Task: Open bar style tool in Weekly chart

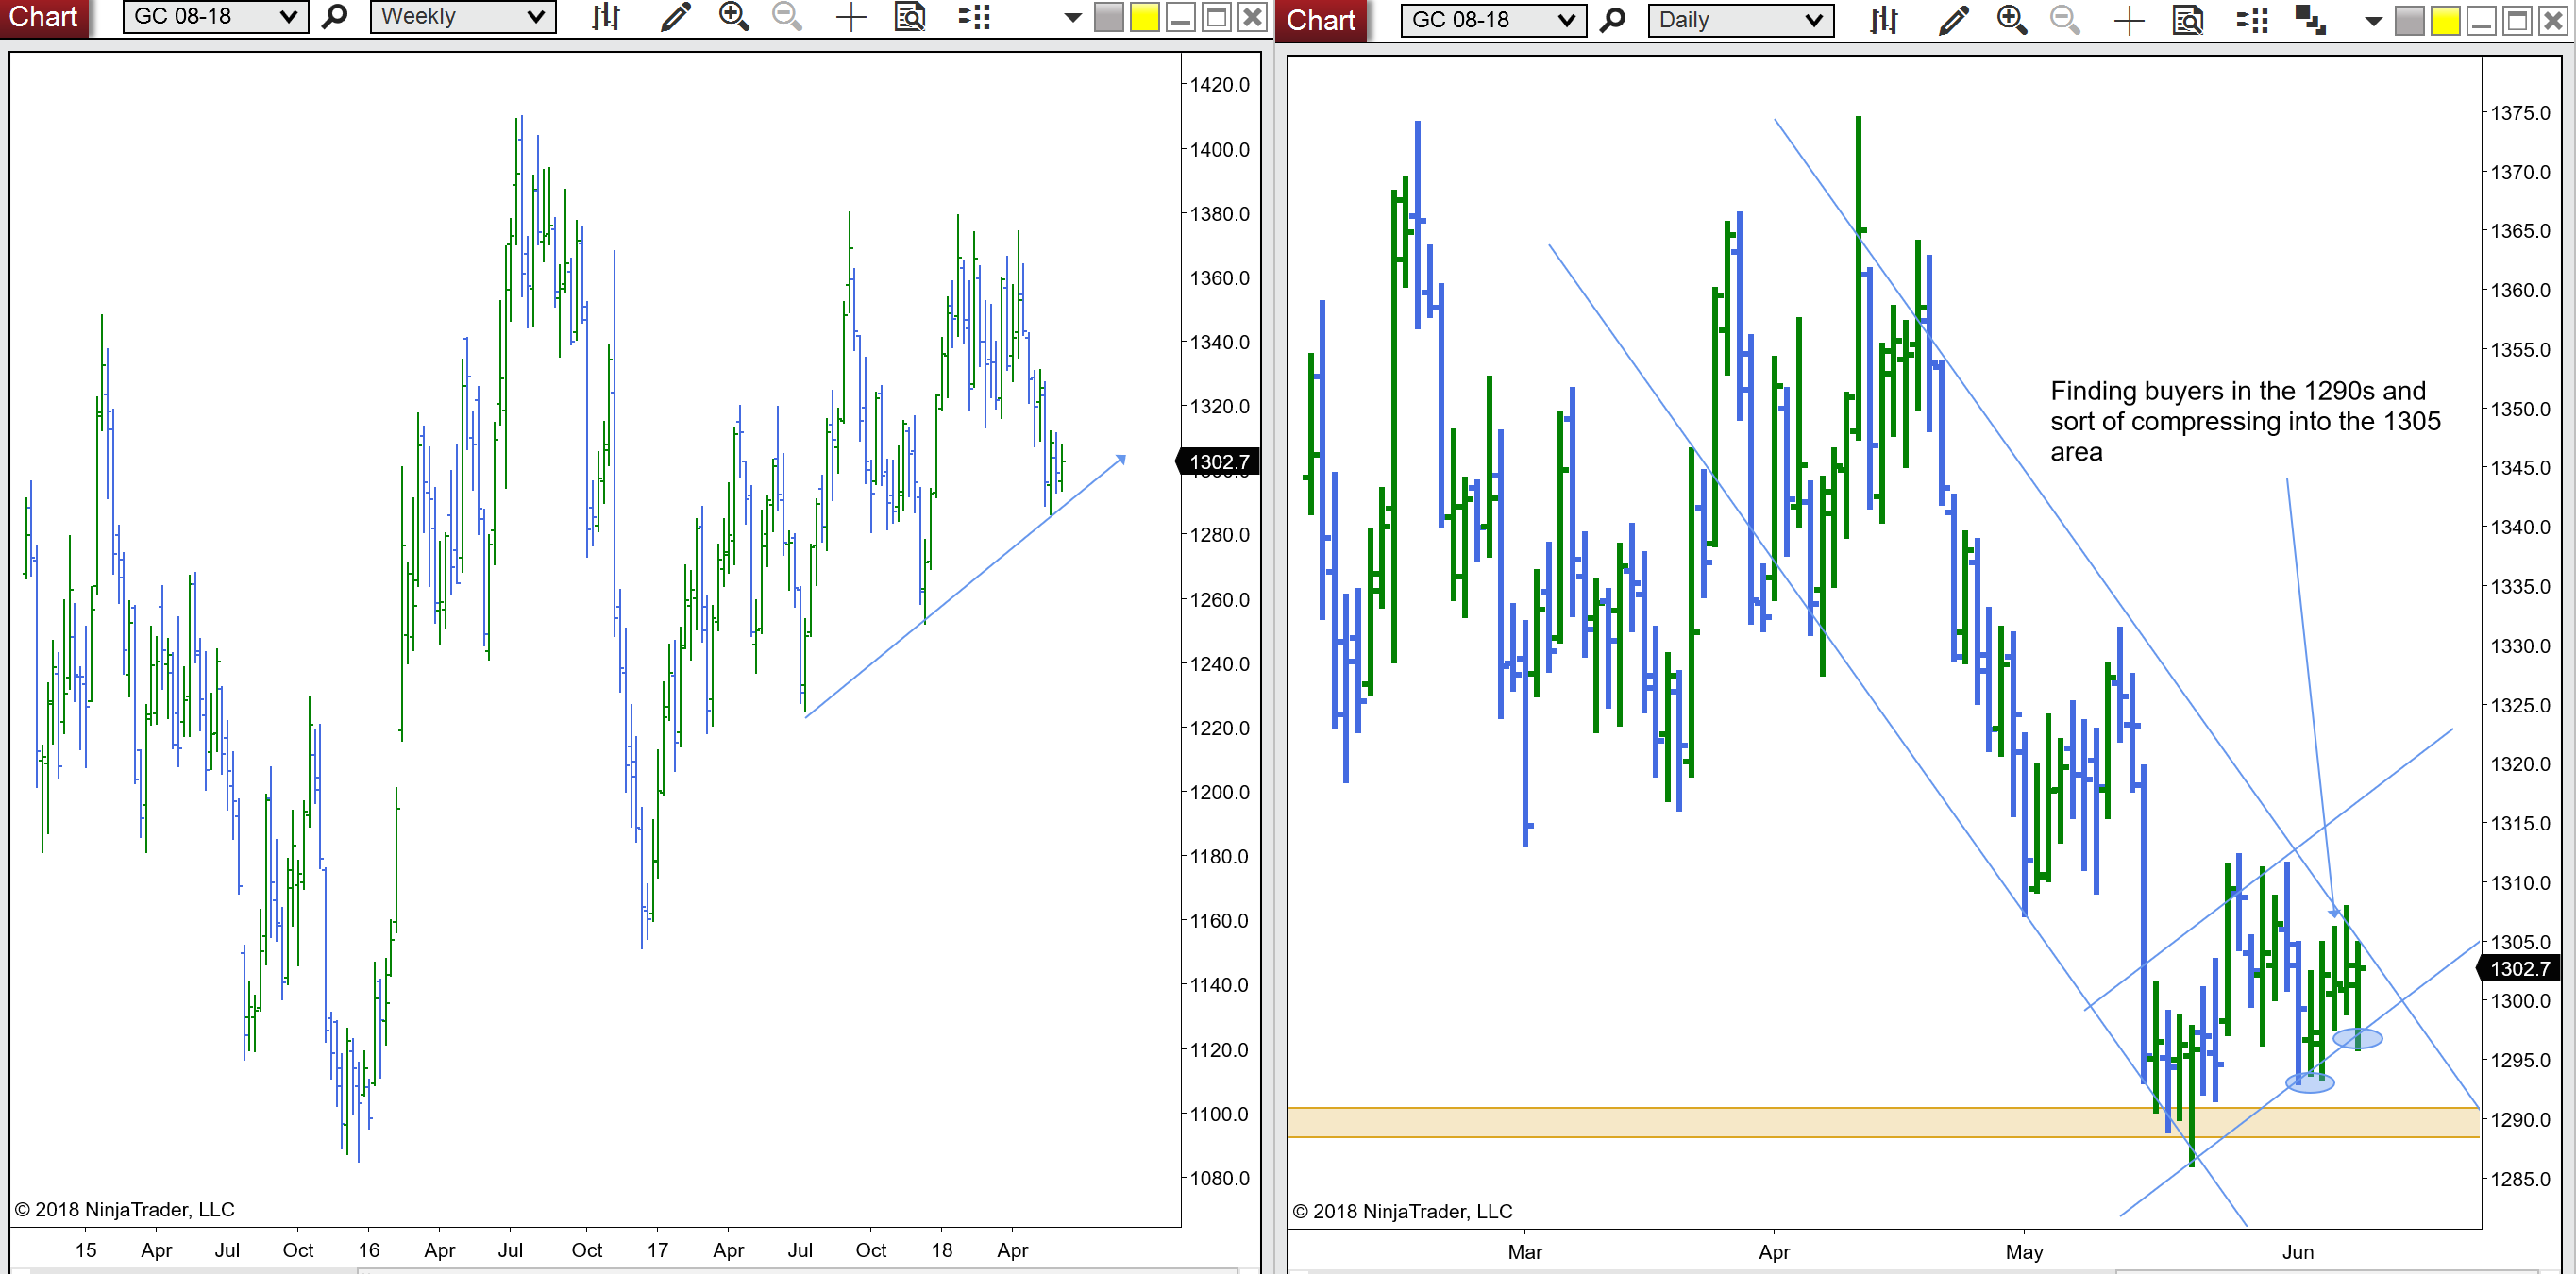Action: point(606,17)
